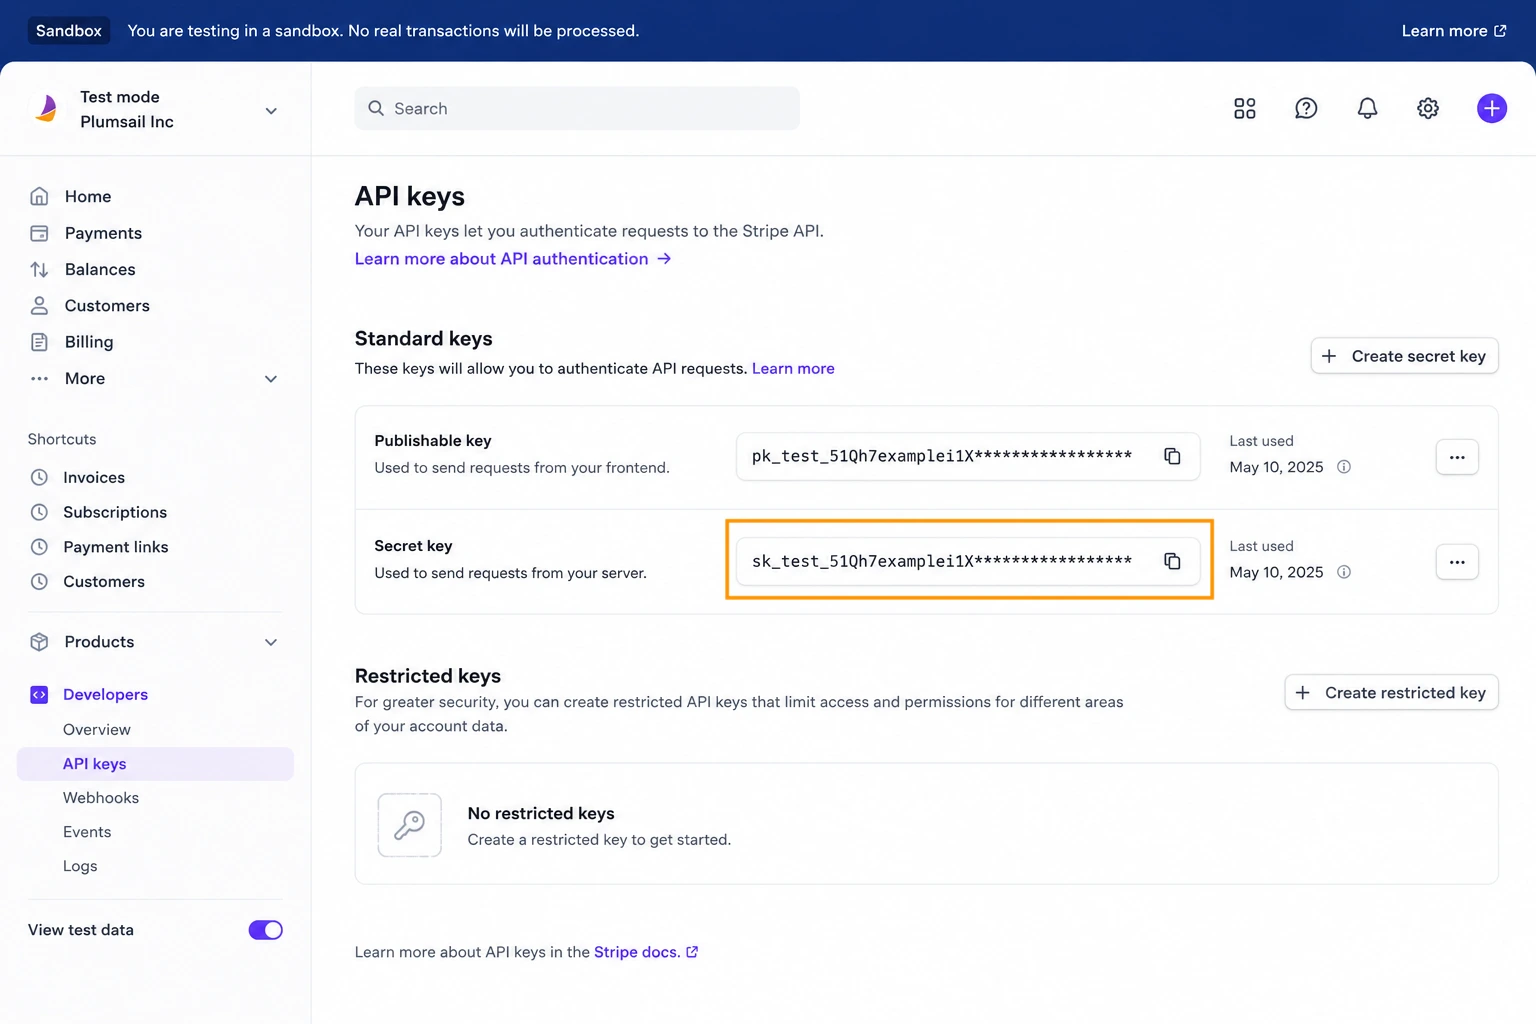Click external link icon after Stripe docs
The image size is (1536, 1024).
coord(692,952)
